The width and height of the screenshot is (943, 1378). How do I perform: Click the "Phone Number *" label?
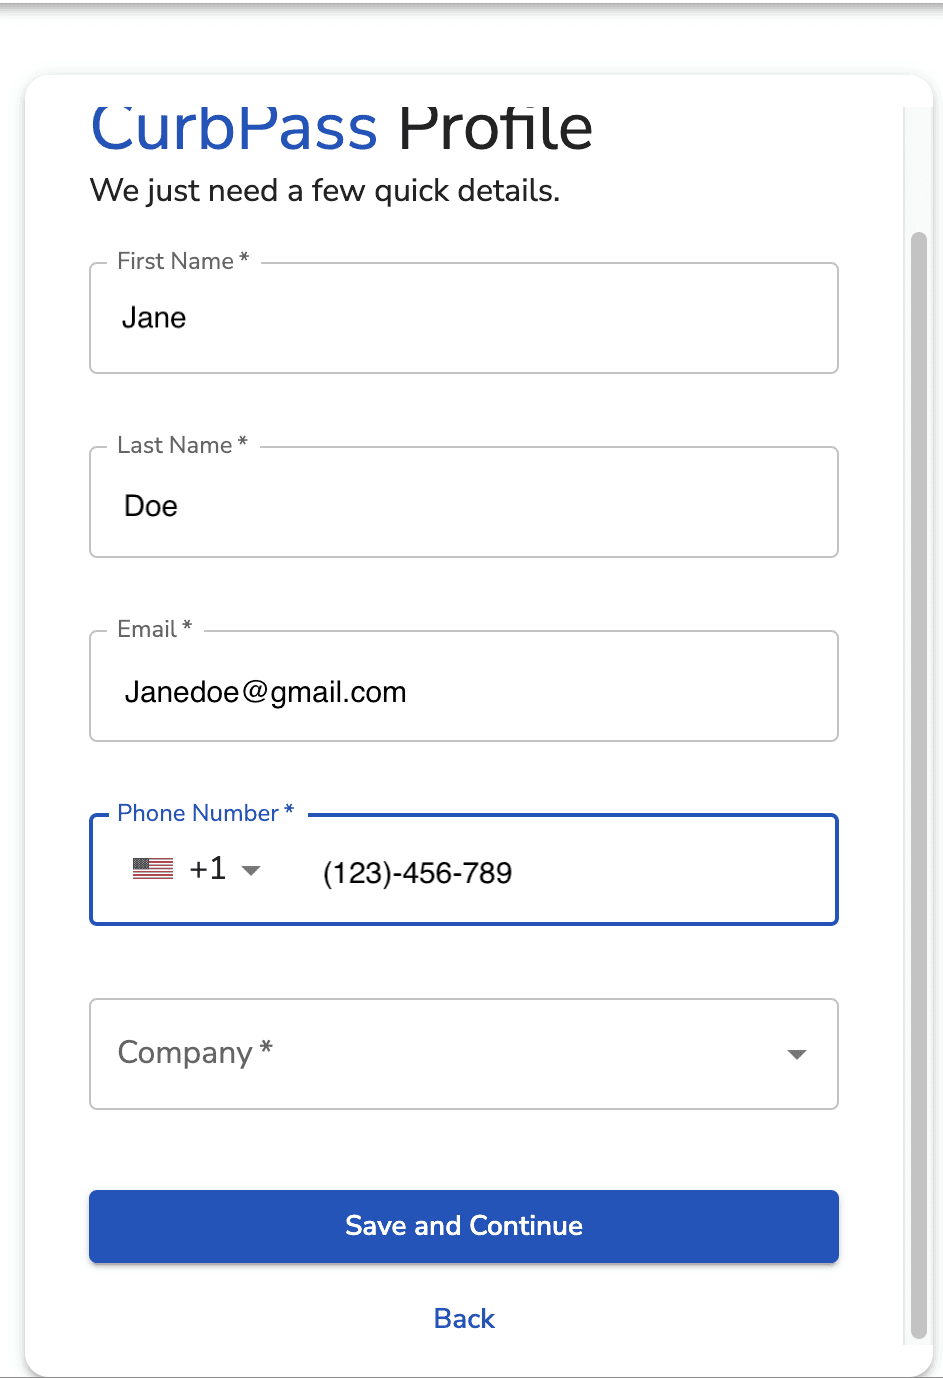coord(206,813)
